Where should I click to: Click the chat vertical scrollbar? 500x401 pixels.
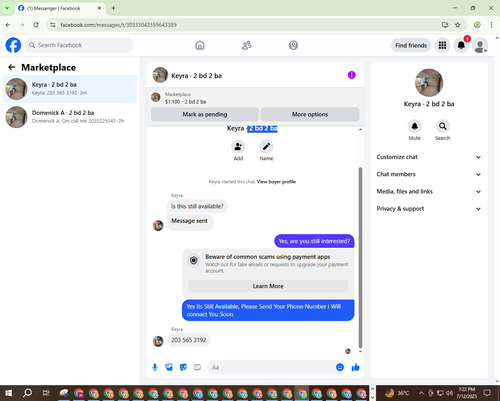(360, 257)
